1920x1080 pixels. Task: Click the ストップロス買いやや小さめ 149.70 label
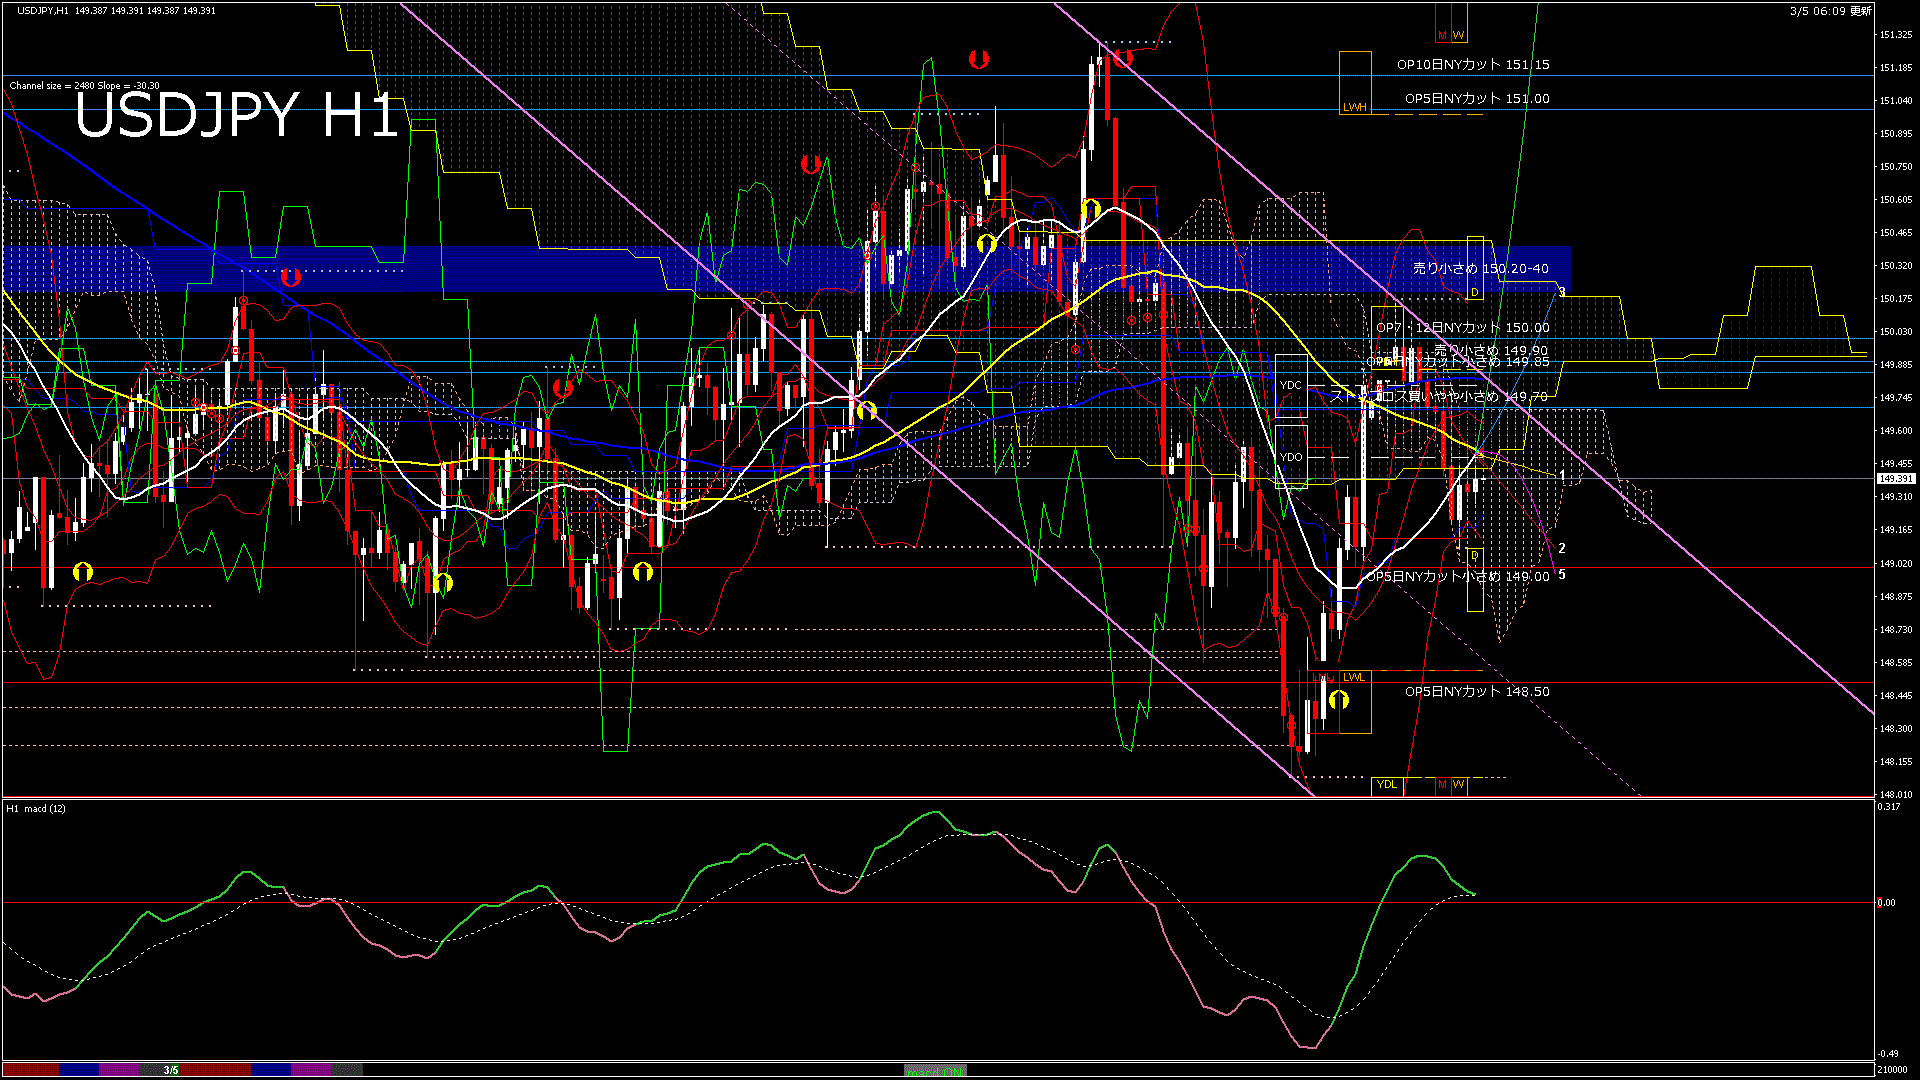(1439, 397)
